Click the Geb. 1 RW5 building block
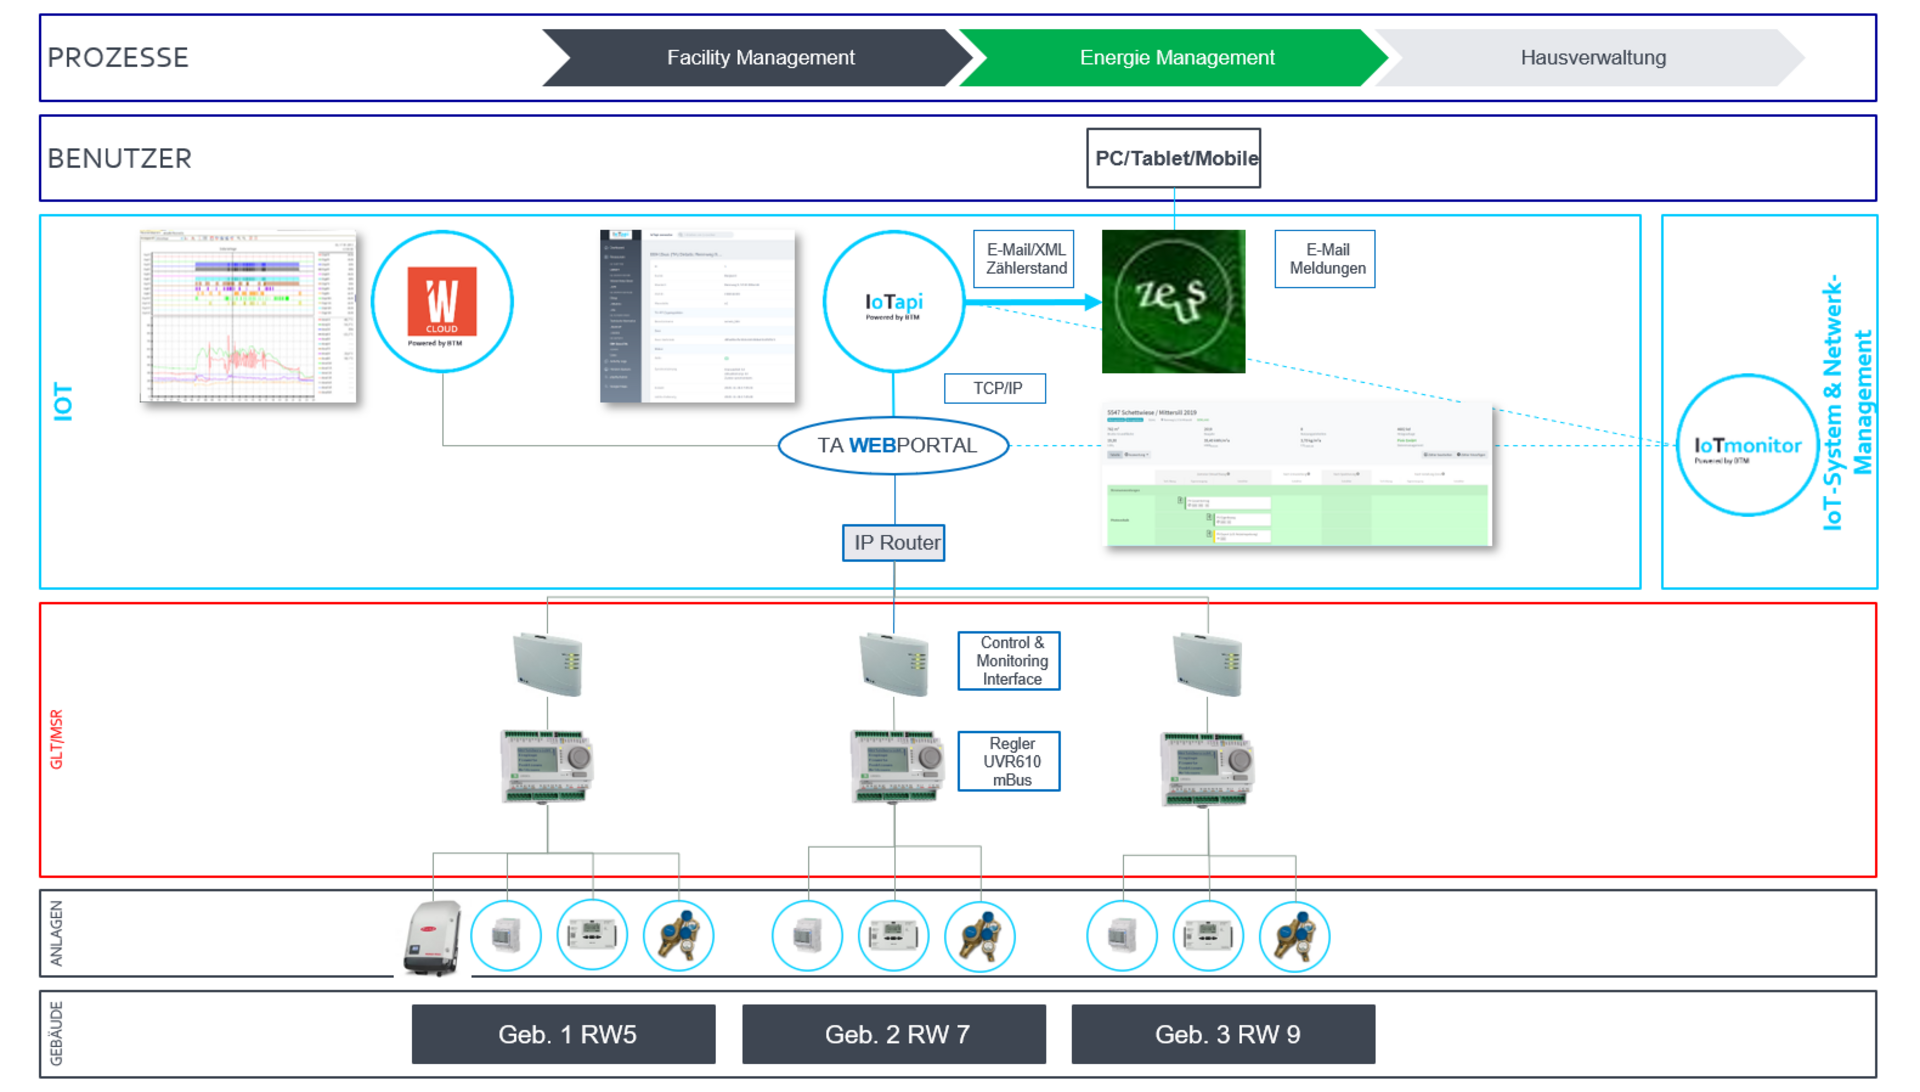Screen dimensions: 1920x1092 [564, 1034]
